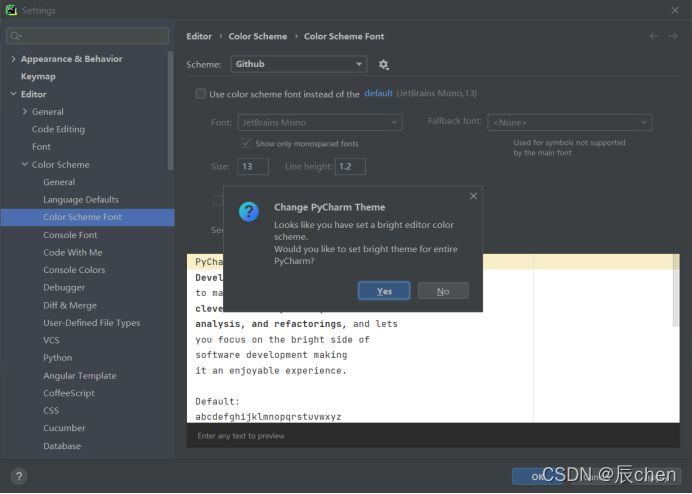The image size is (692, 494).
Task: Collapse the Editor tree section
Action: (x=13, y=94)
